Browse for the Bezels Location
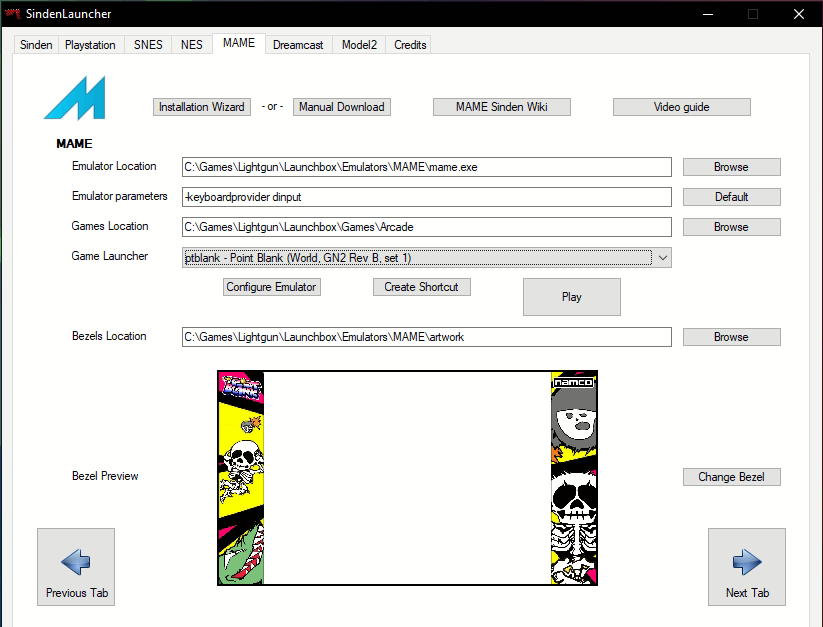The image size is (823, 627). [732, 337]
